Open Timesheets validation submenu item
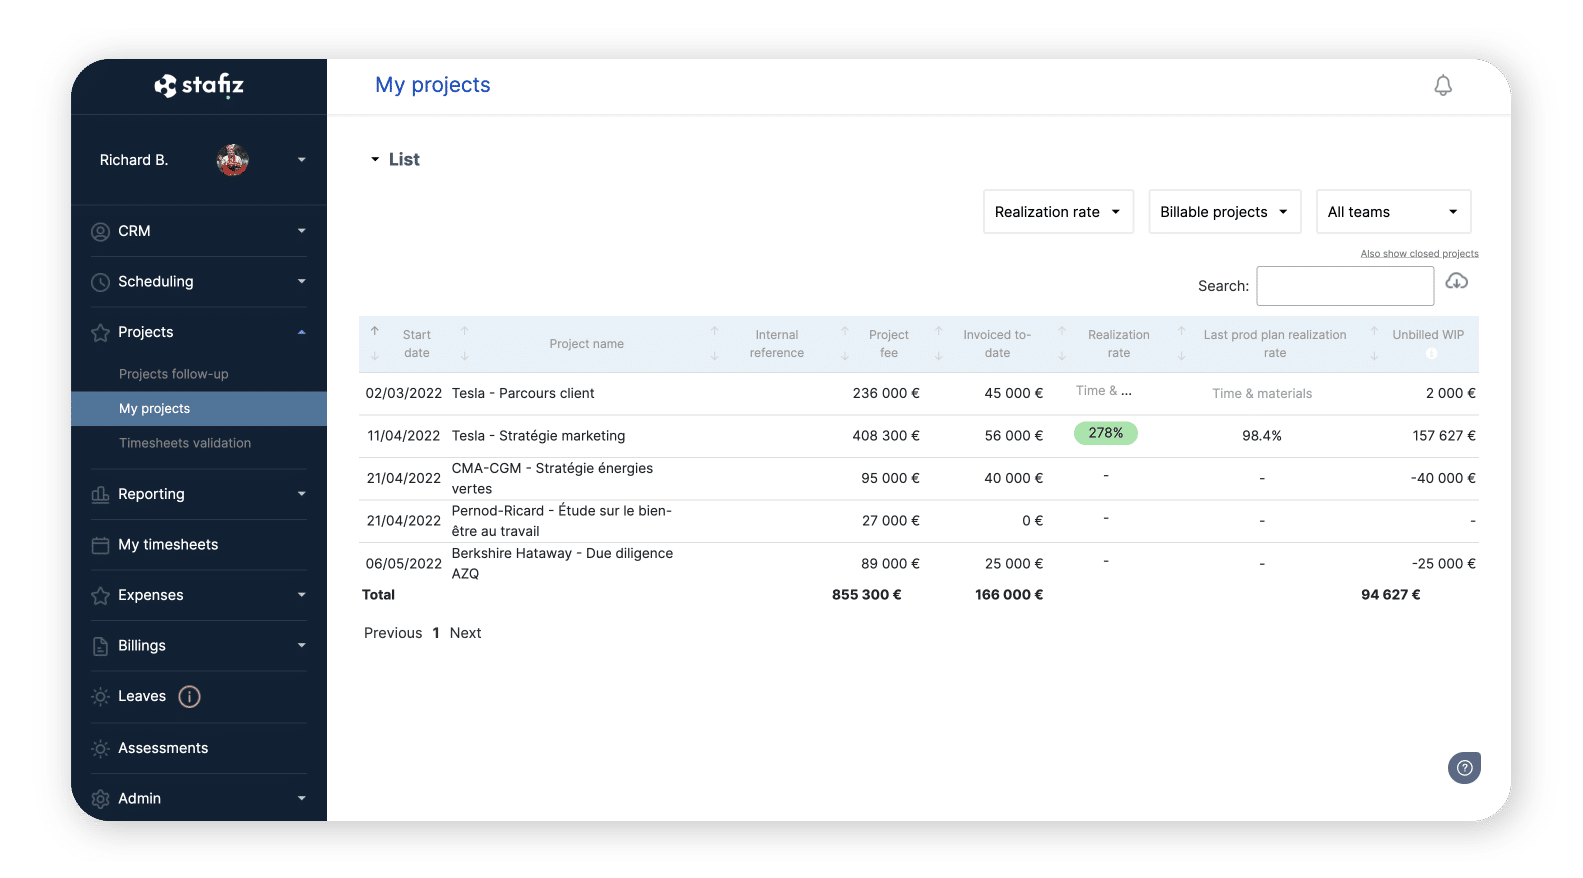The width and height of the screenshot is (1583, 878). click(x=184, y=443)
